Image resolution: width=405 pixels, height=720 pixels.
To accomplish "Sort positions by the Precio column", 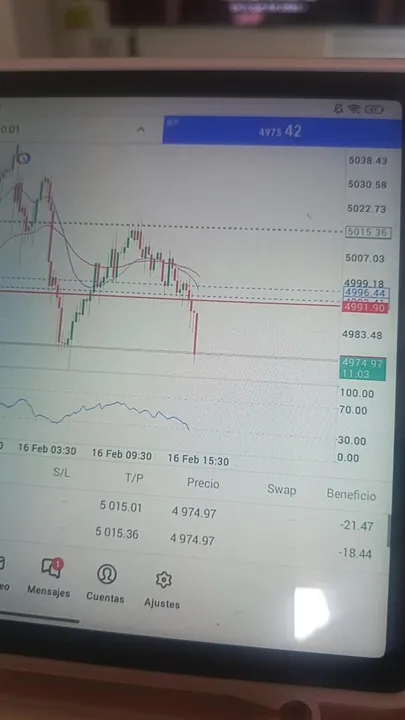I will tap(203, 483).
